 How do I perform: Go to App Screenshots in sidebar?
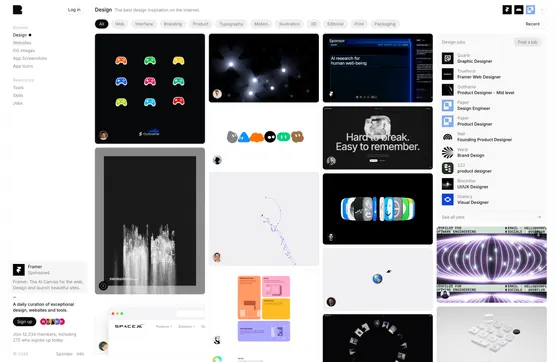tap(30, 58)
